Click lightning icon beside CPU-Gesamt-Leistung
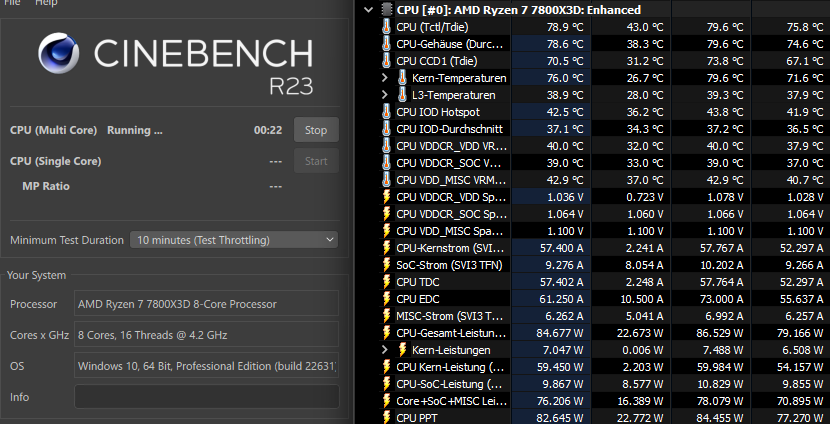 coord(386,333)
